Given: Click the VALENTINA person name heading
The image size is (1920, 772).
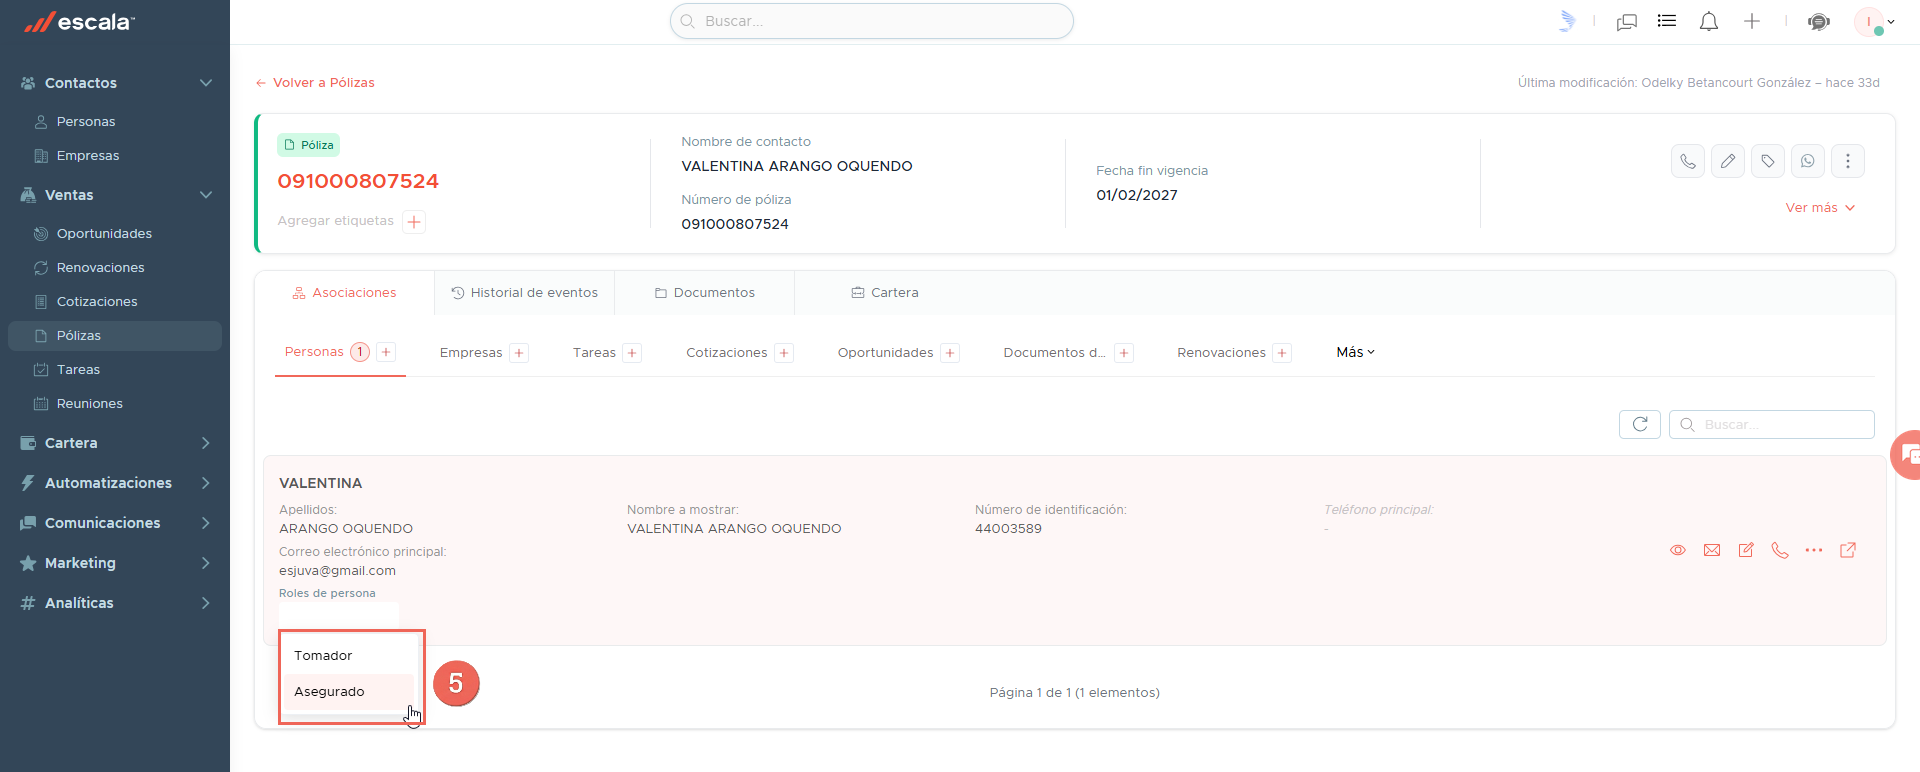Looking at the screenshot, I should pyautogui.click(x=320, y=483).
